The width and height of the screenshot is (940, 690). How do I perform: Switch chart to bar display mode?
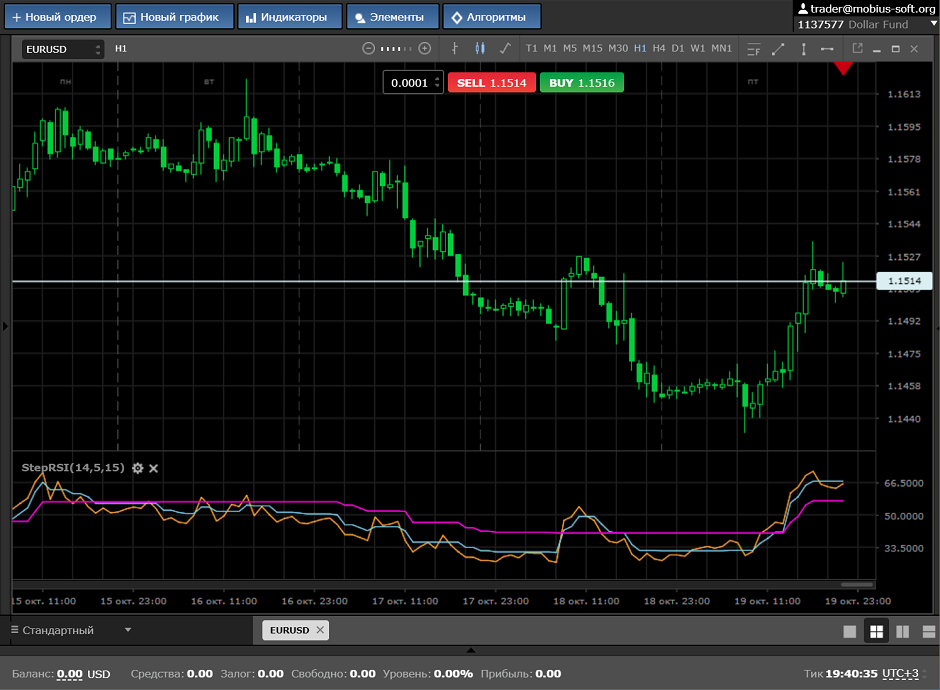click(x=456, y=48)
